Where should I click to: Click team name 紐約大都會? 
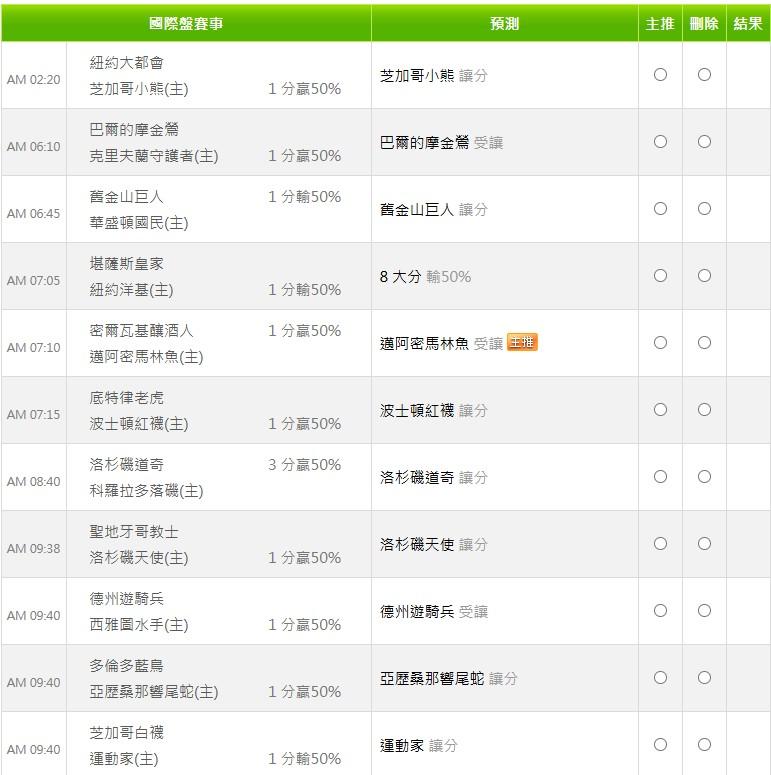pyautogui.click(x=127, y=63)
